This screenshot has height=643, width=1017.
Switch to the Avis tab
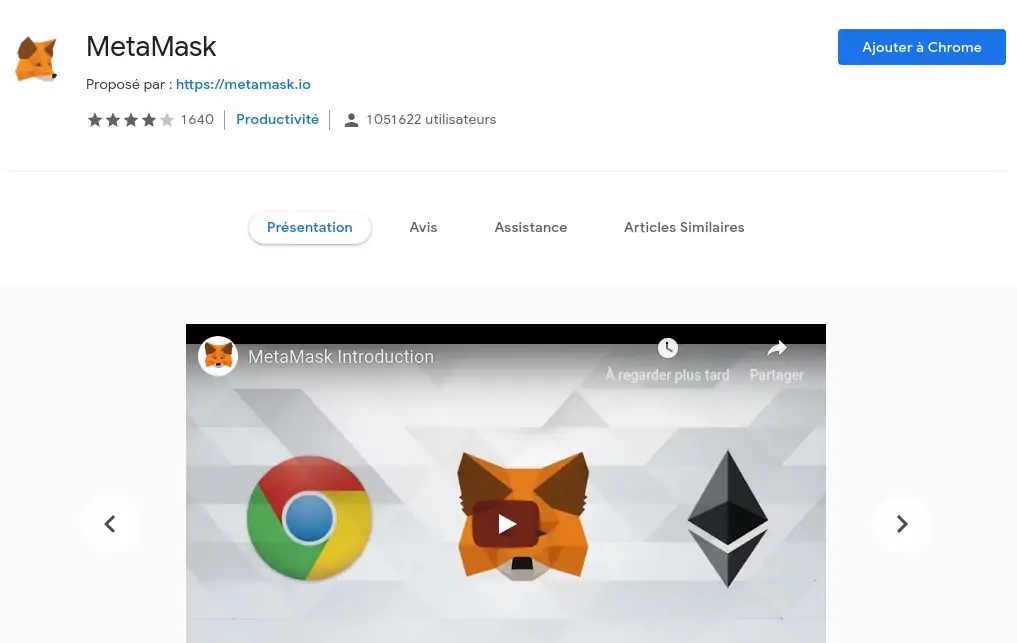pyautogui.click(x=423, y=228)
